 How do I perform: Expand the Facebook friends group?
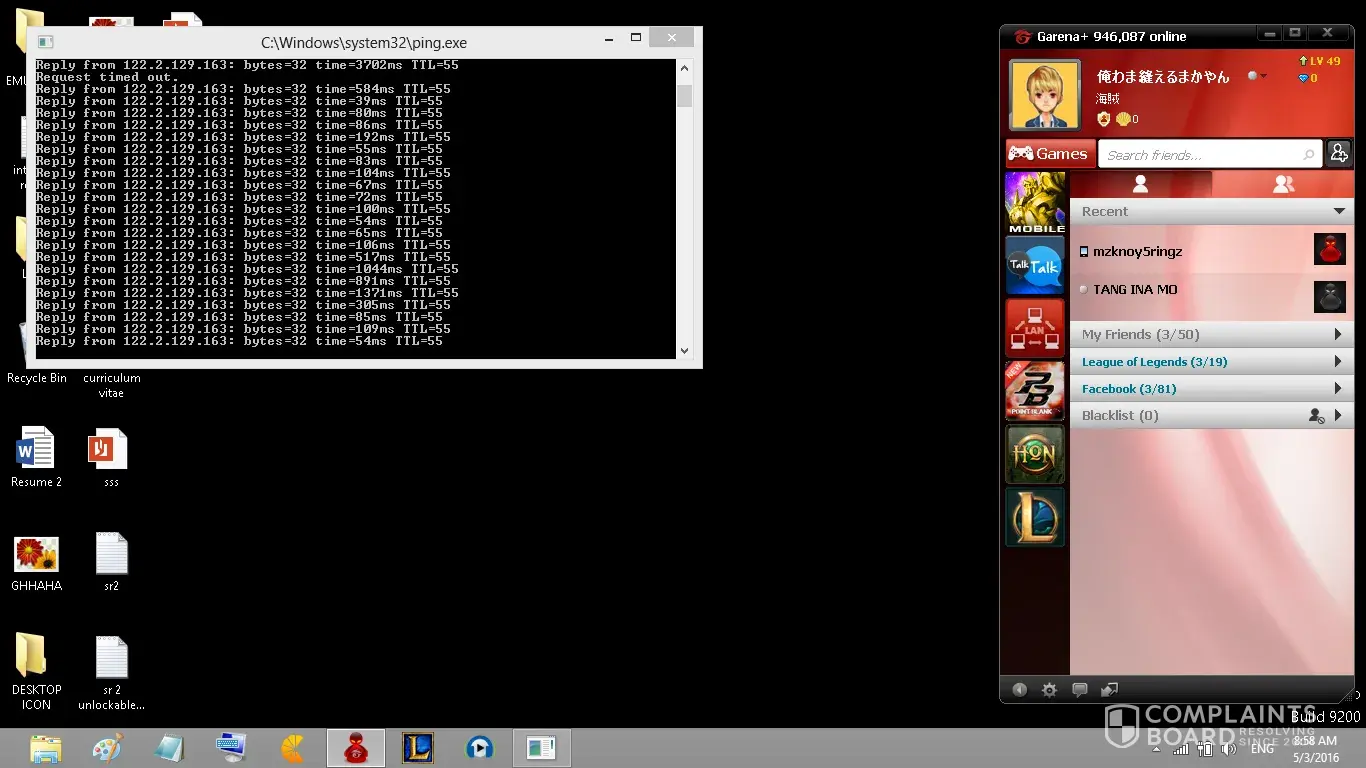point(1338,389)
